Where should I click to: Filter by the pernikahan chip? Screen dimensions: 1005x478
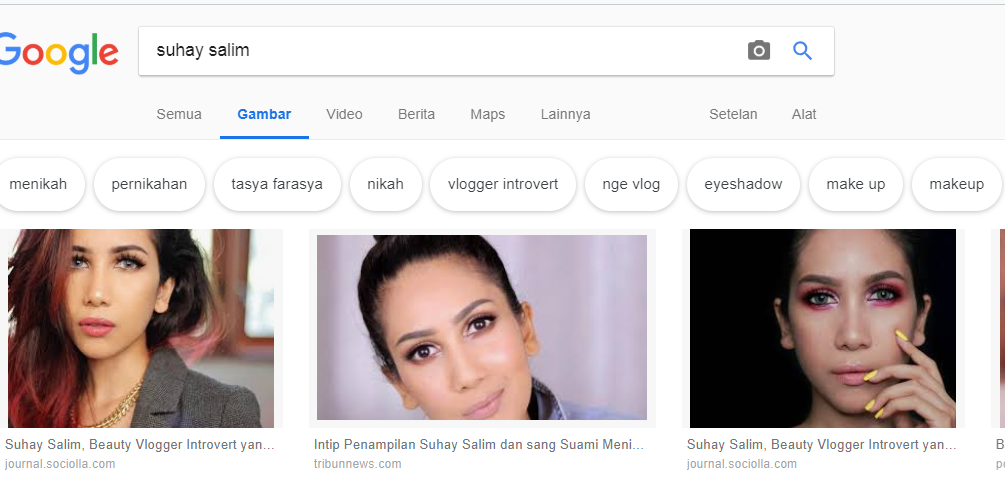click(x=149, y=185)
